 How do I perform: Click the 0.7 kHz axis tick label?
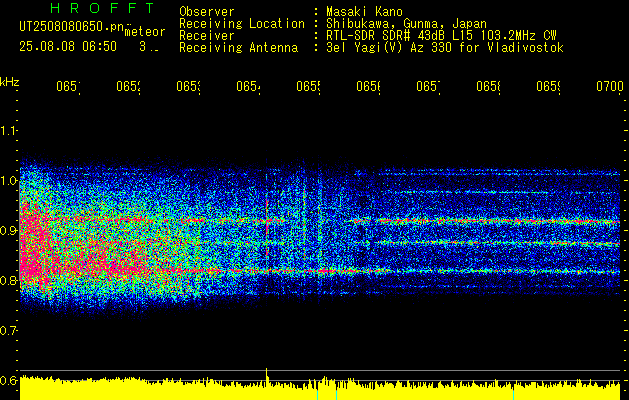[x=8, y=331]
